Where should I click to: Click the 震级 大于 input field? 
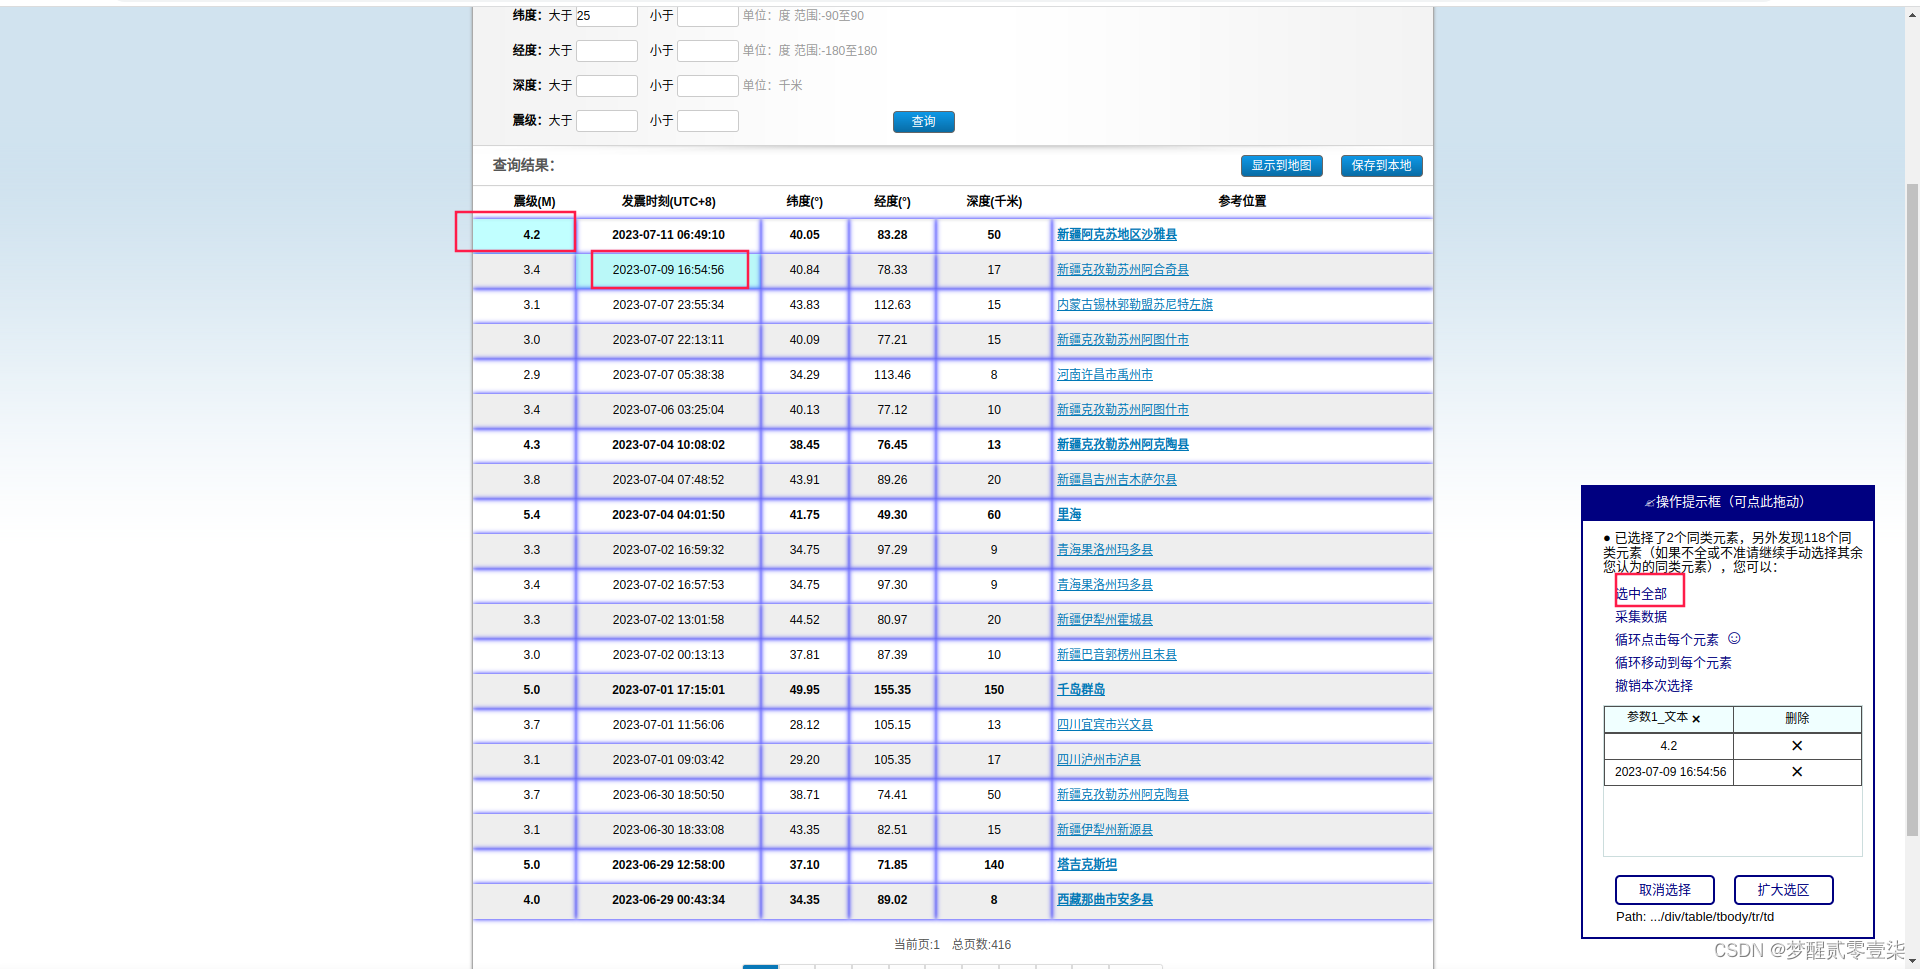606,121
